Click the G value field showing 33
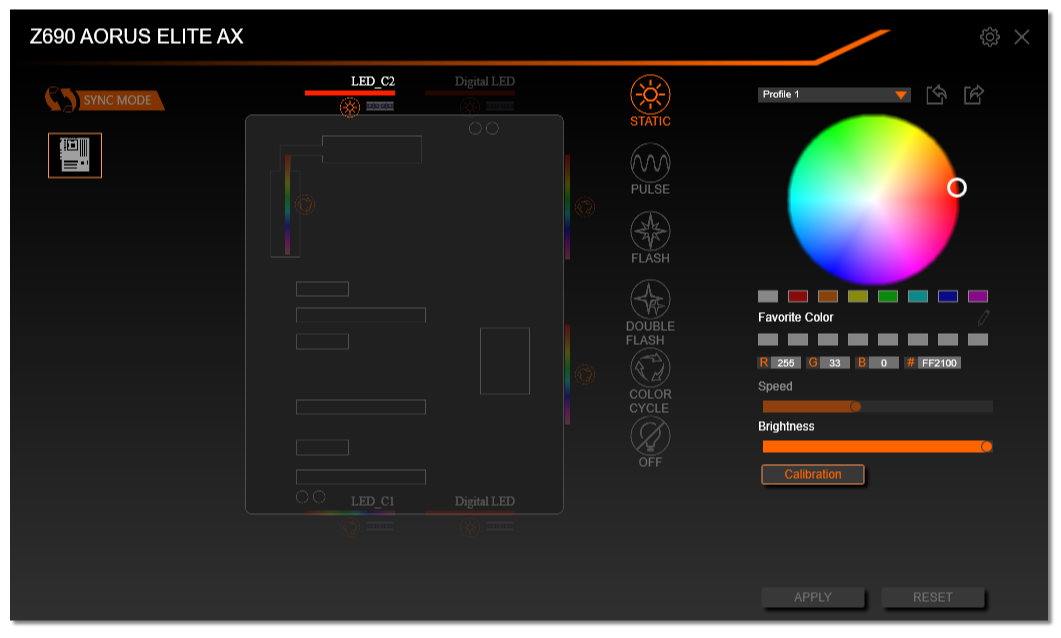 pos(835,363)
